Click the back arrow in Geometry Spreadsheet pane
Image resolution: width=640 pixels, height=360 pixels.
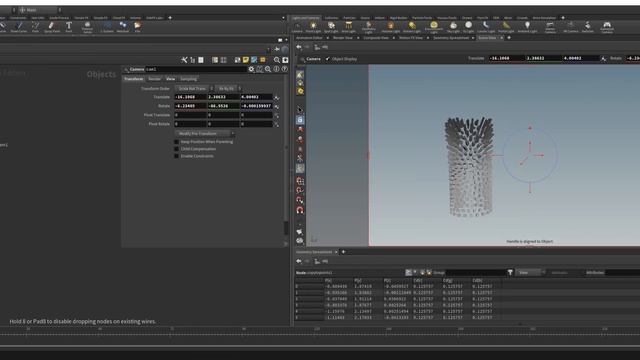[299, 261]
